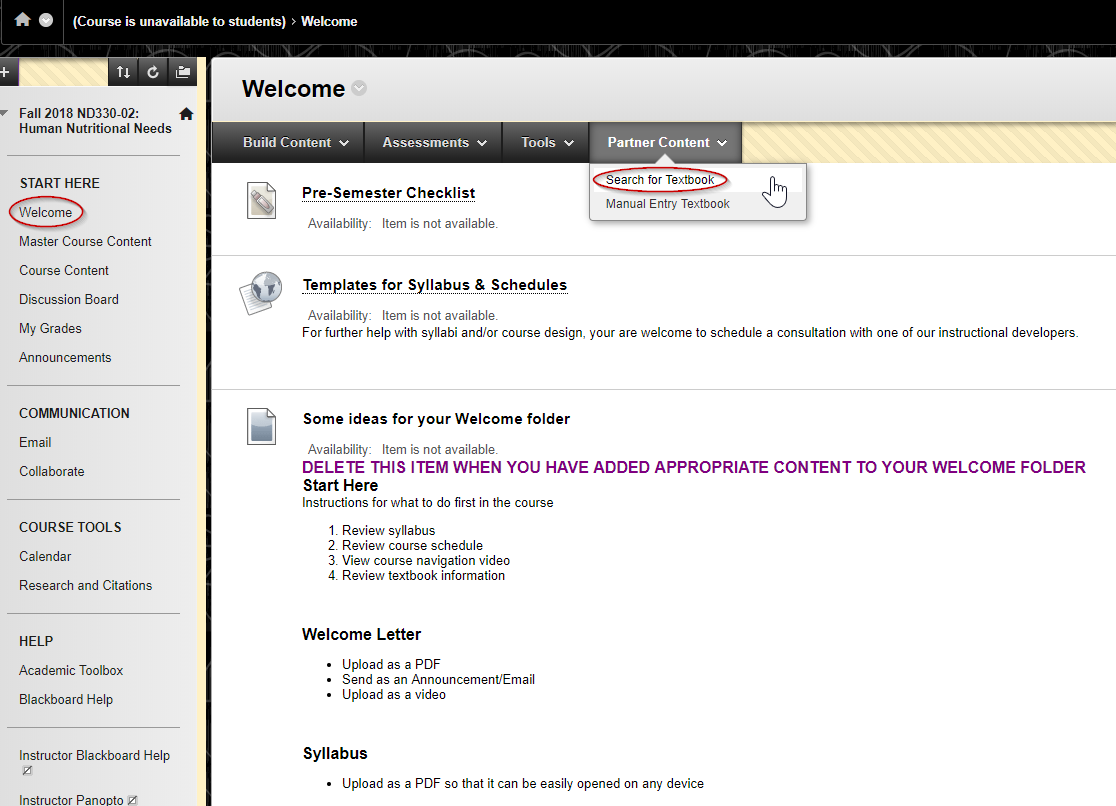Open the Assessments menu
1116x806 pixels.
point(434,143)
